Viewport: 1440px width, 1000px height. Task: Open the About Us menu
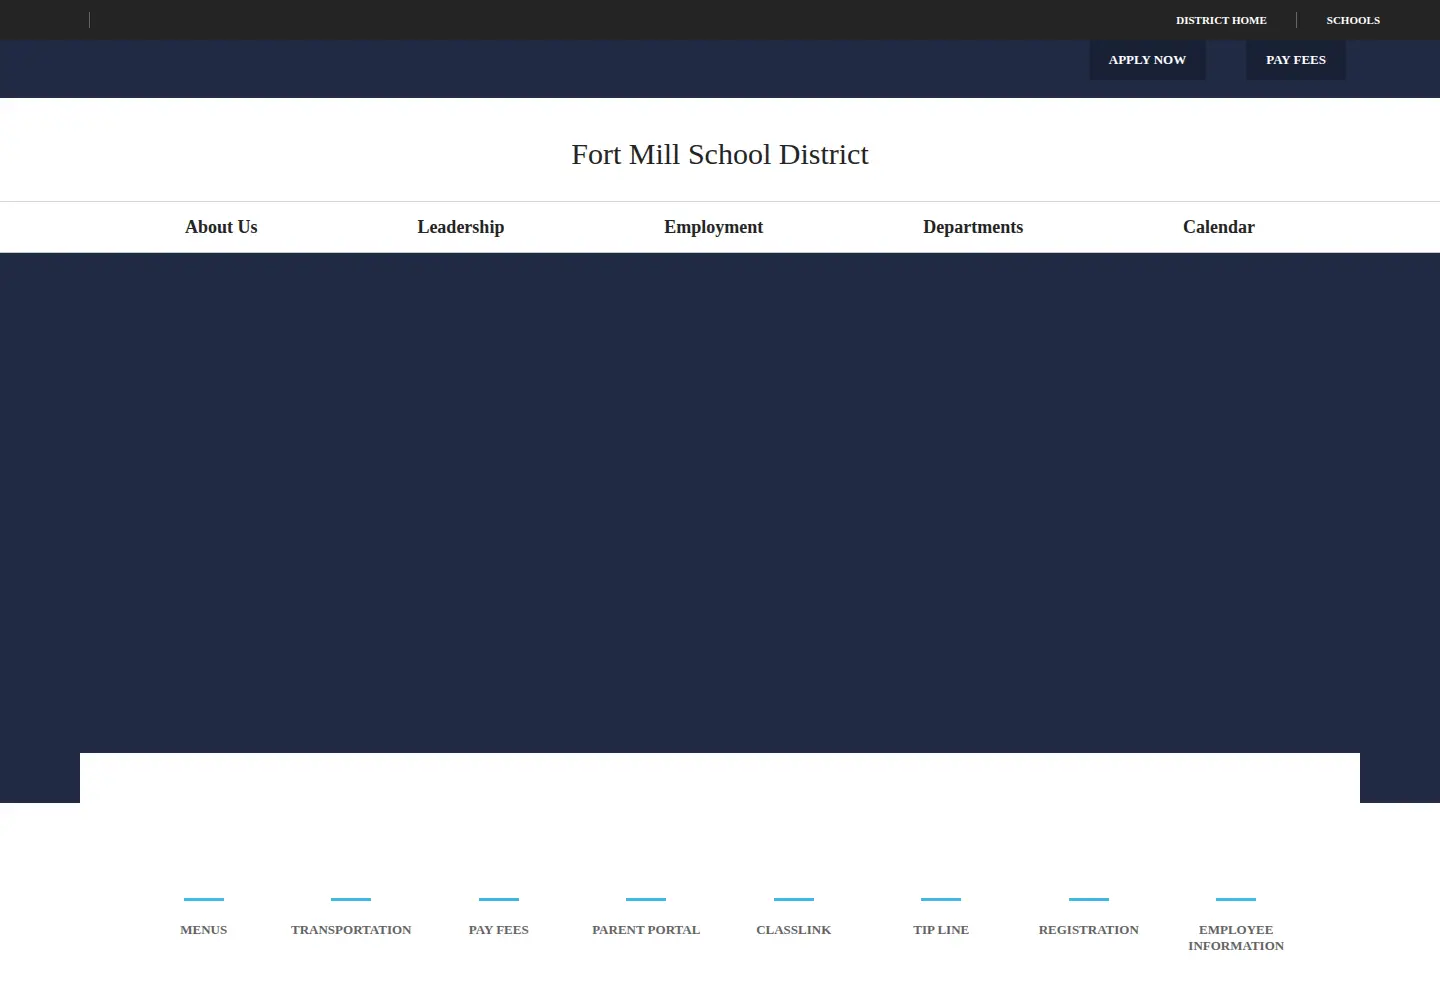221,227
